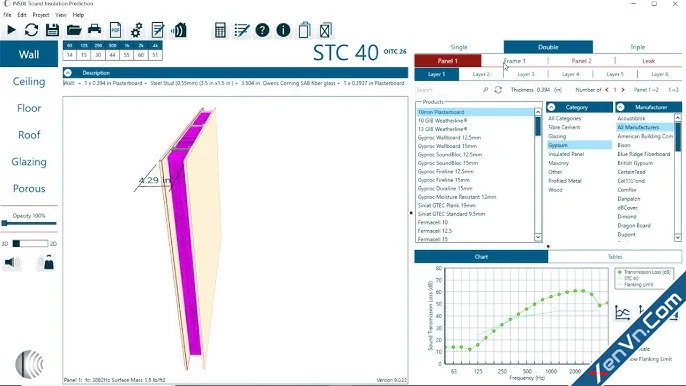Click the Print toolbar icon
Screen dimensions: 686x386
(94, 30)
